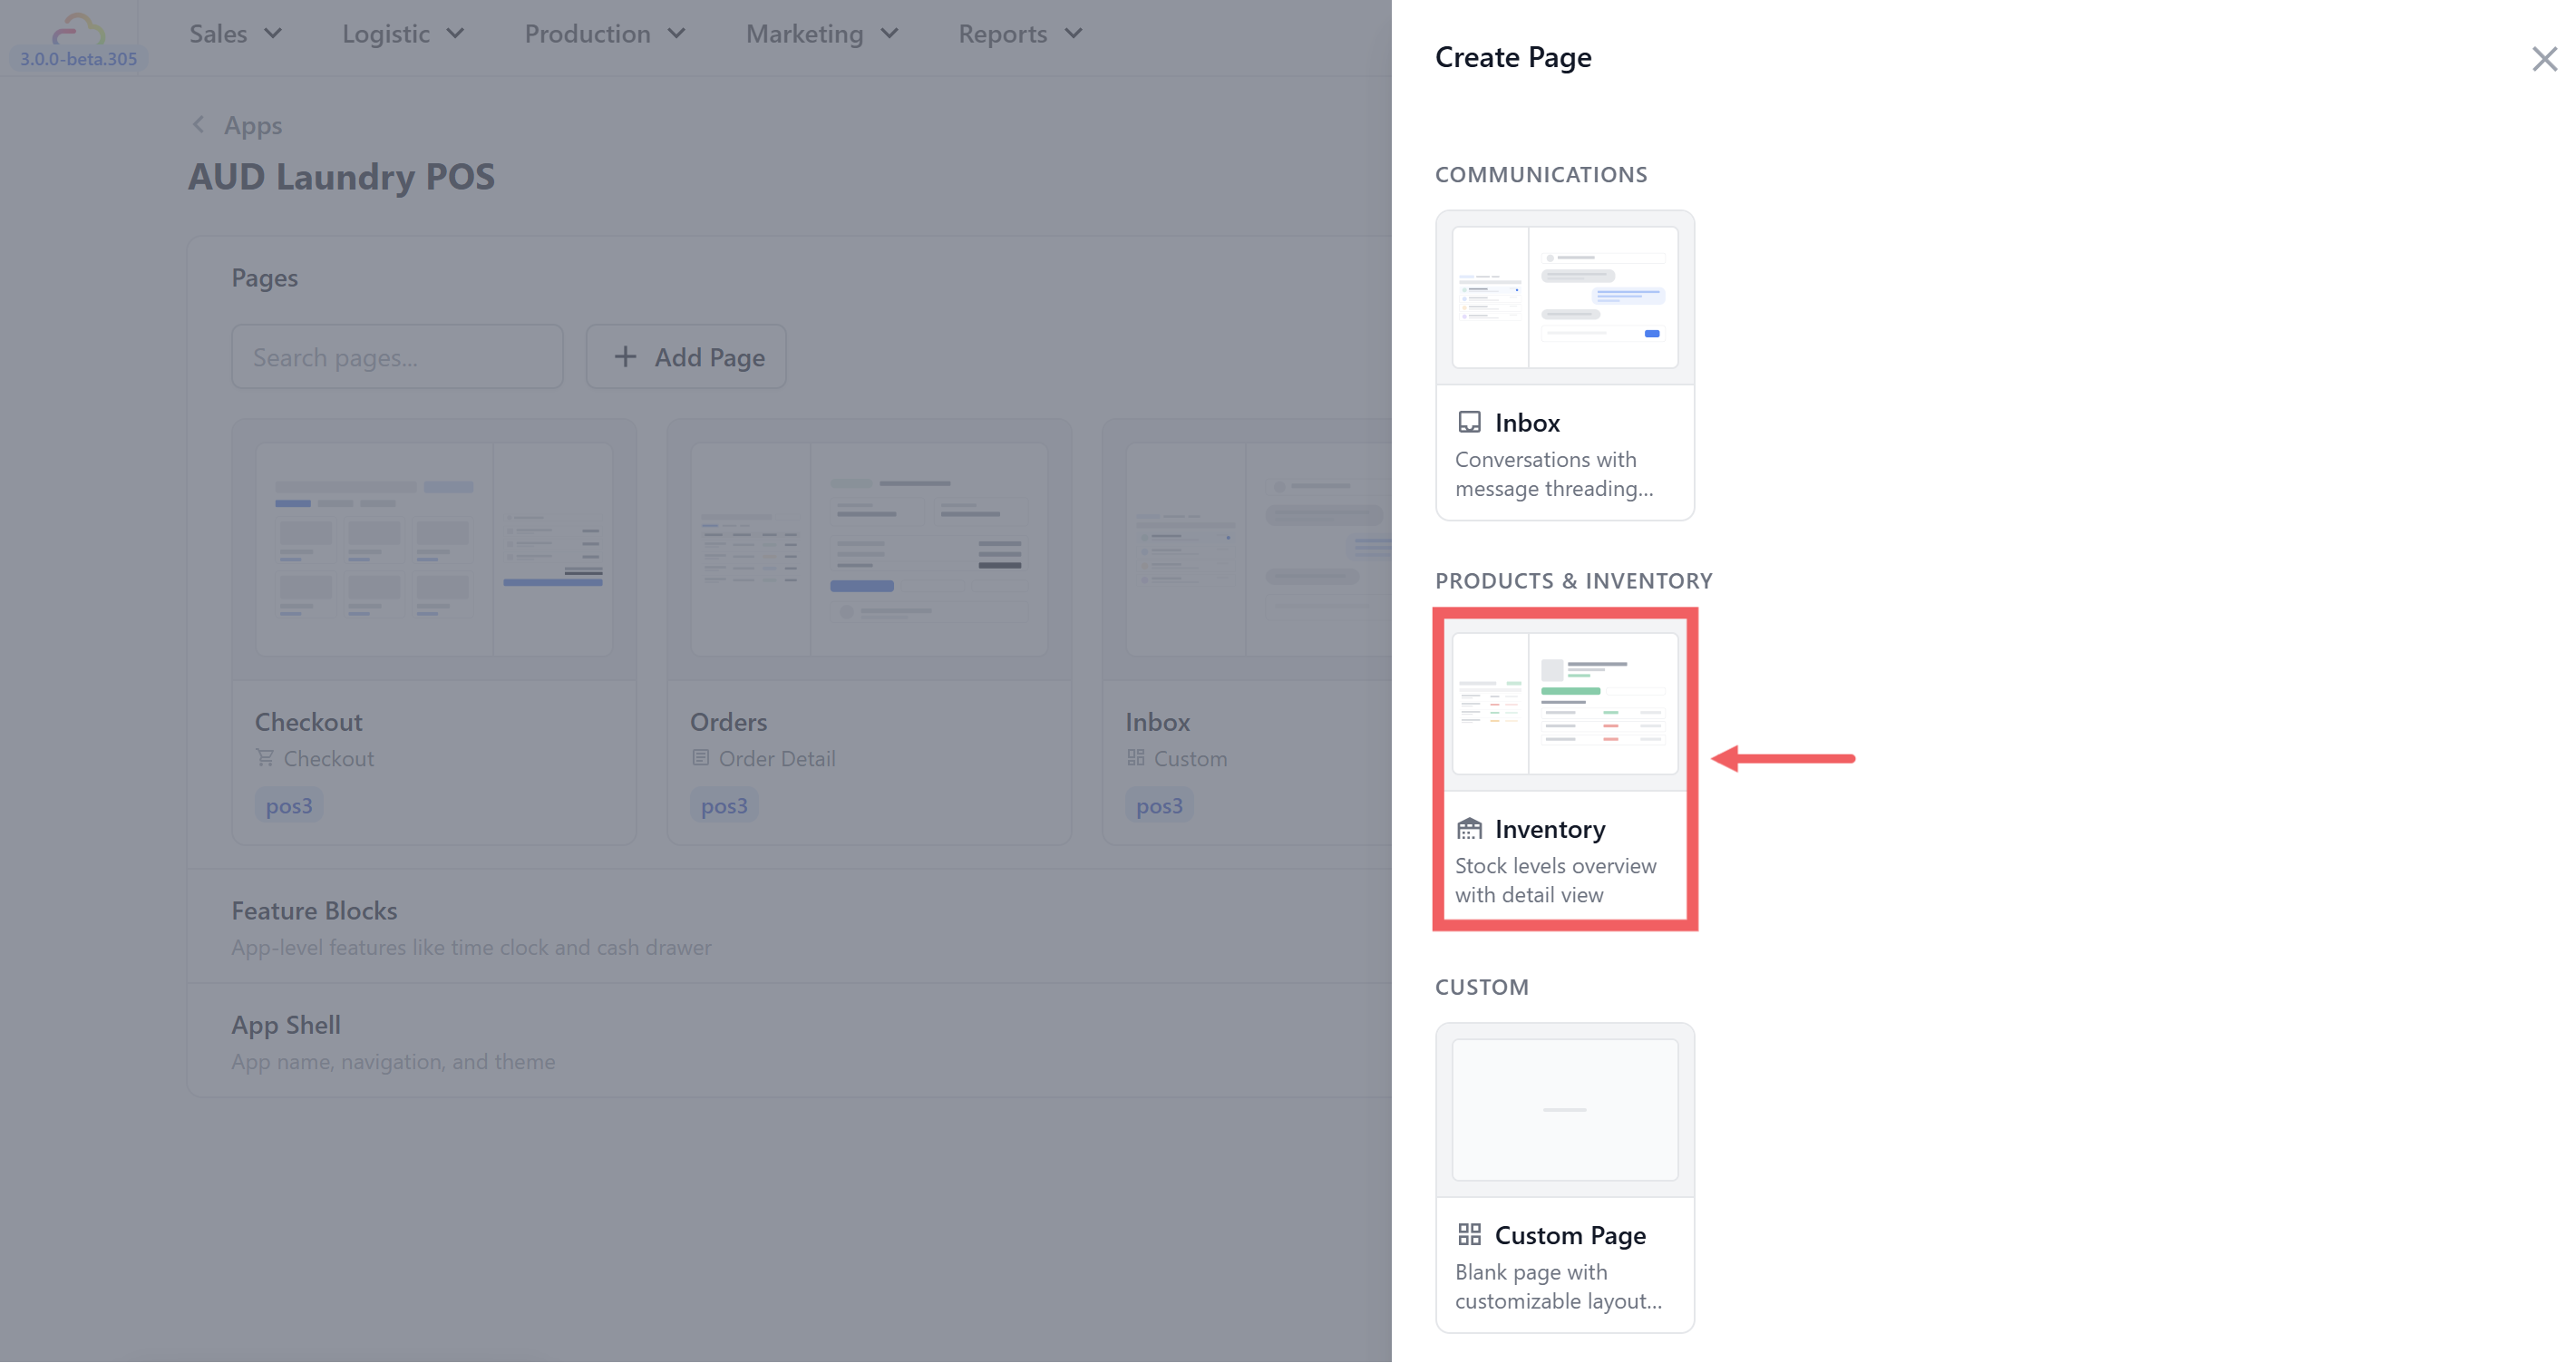Open the Logistic dropdown menu
This screenshot has height=1363, width=2576.
click(402, 34)
